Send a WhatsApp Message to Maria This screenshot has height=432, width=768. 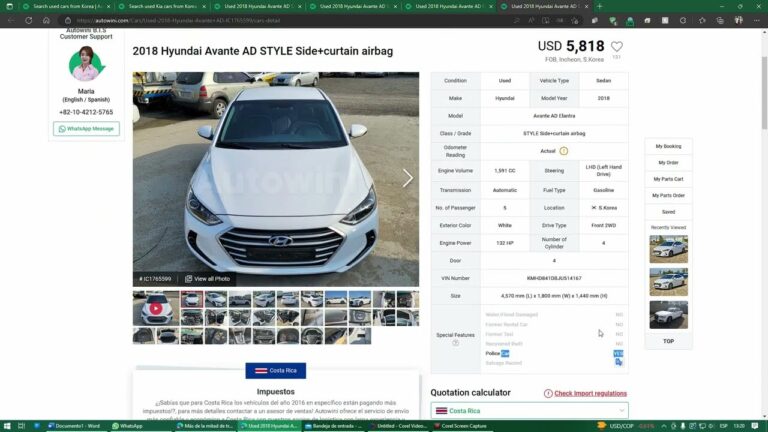(x=86, y=129)
